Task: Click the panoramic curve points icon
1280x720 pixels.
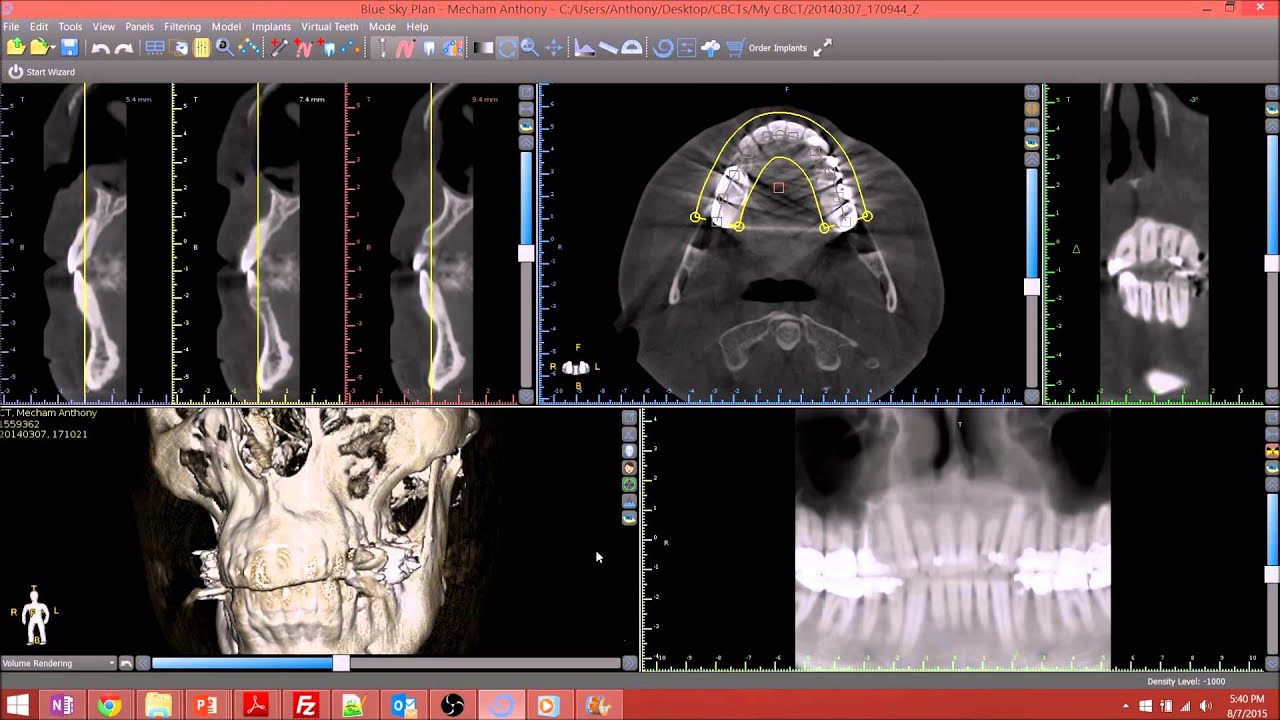Action: coord(248,47)
